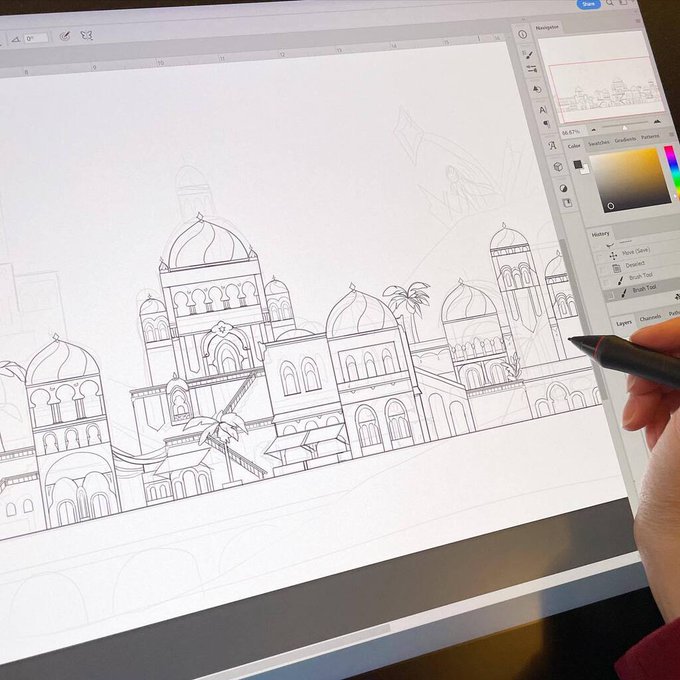Open the Navigator panel flyout menu

tap(638, 20)
